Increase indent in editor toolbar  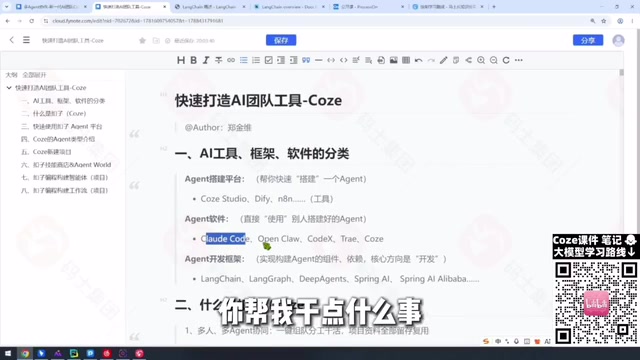pyautogui.click(x=281, y=60)
